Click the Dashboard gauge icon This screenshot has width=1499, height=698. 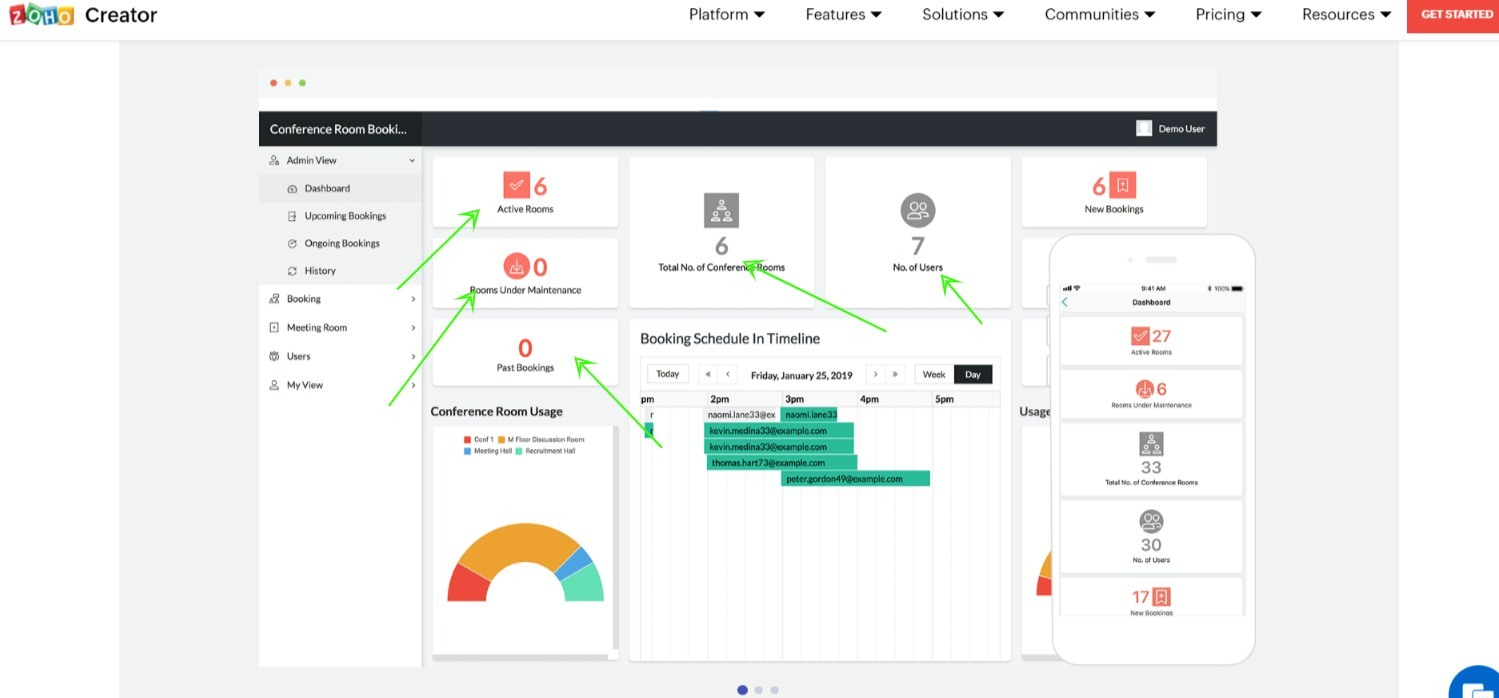[x=292, y=188]
